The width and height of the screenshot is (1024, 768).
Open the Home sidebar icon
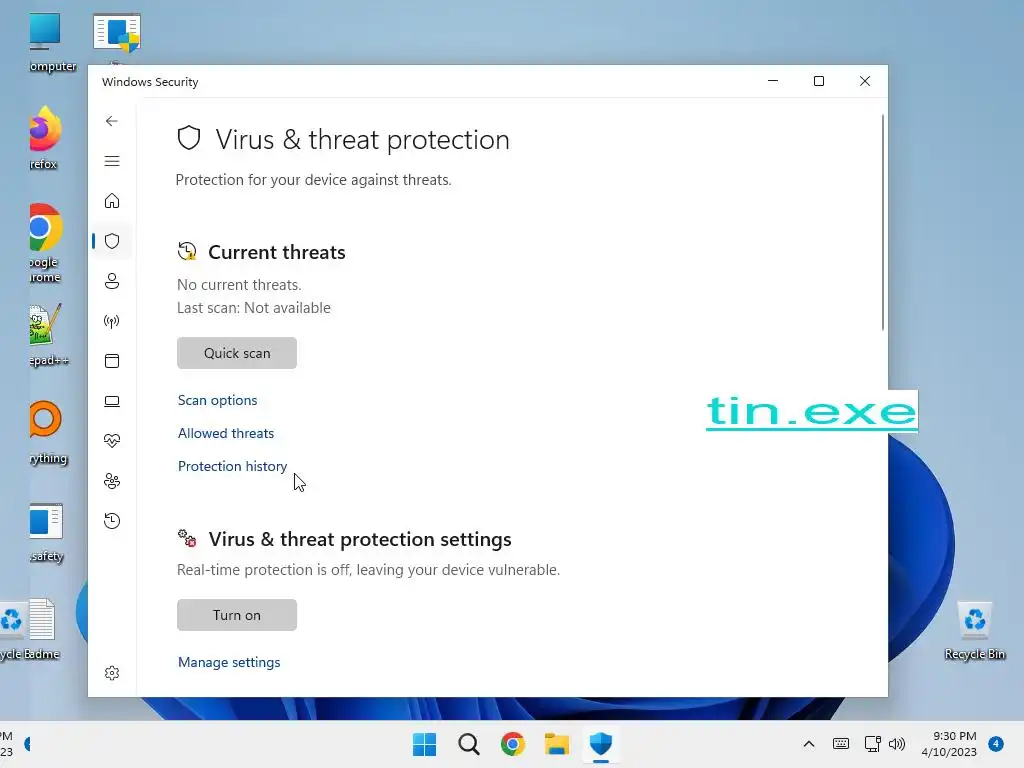tap(112, 200)
